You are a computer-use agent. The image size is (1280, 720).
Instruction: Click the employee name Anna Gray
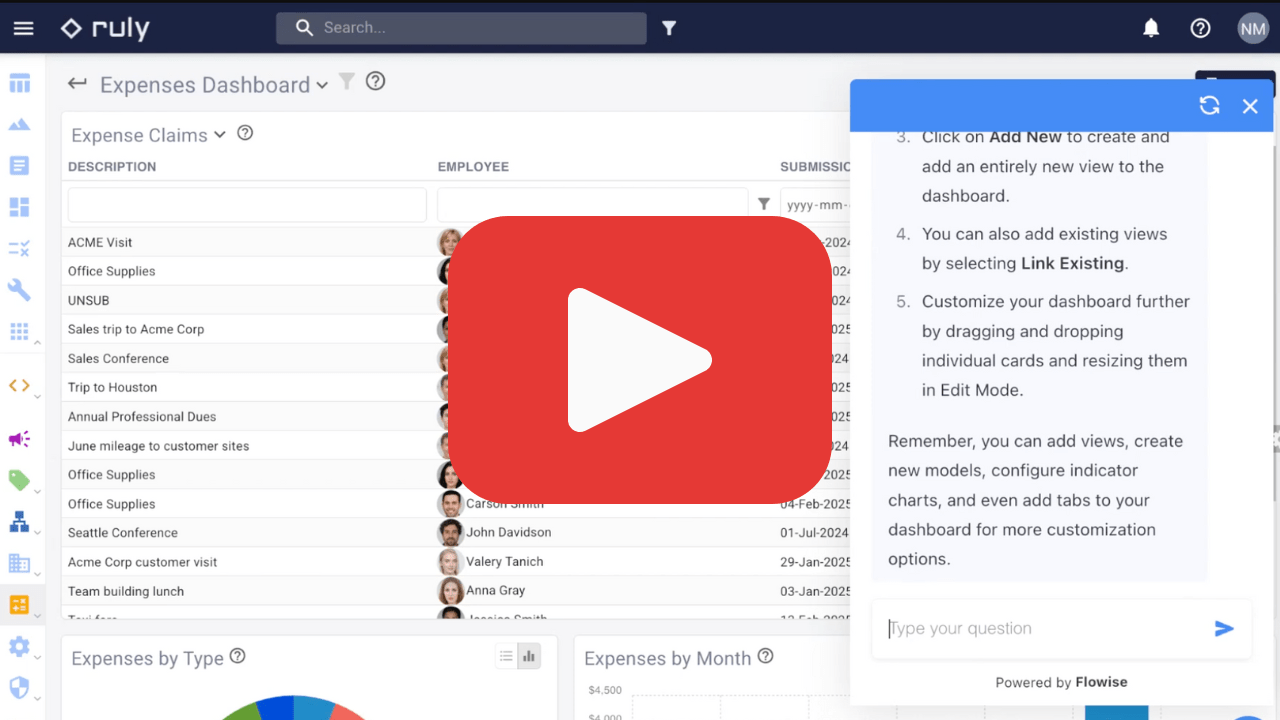496,590
